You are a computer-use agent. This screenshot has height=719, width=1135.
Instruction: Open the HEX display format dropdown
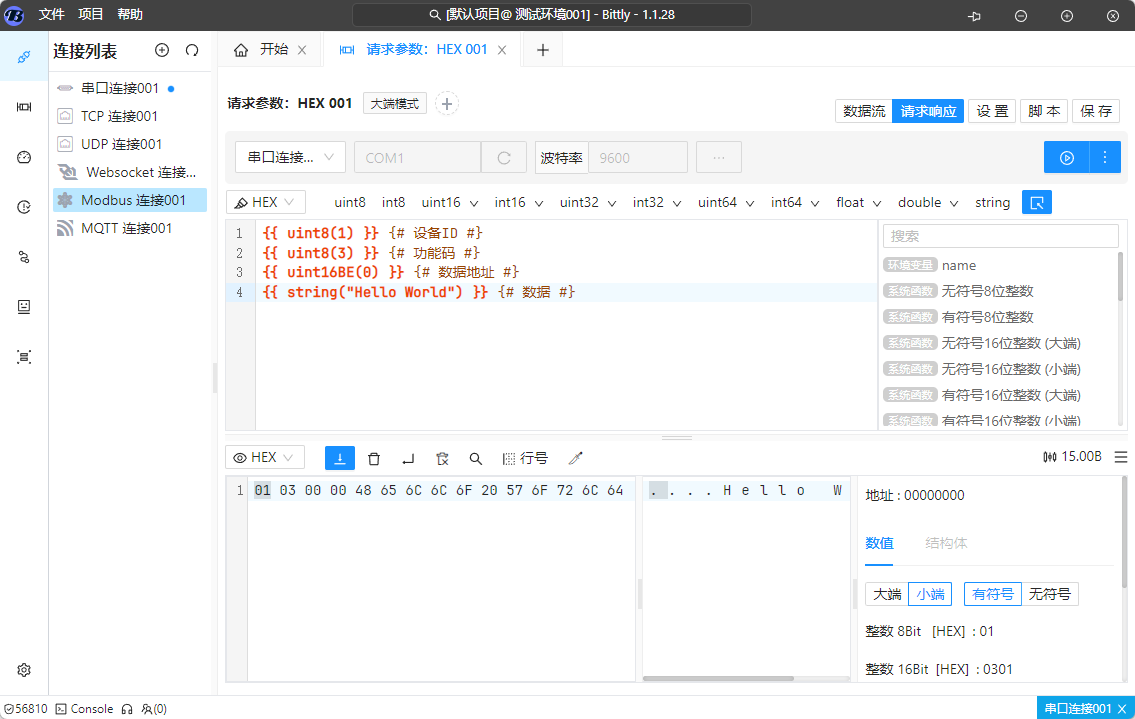pyautogui.click(x=264, y=457)
